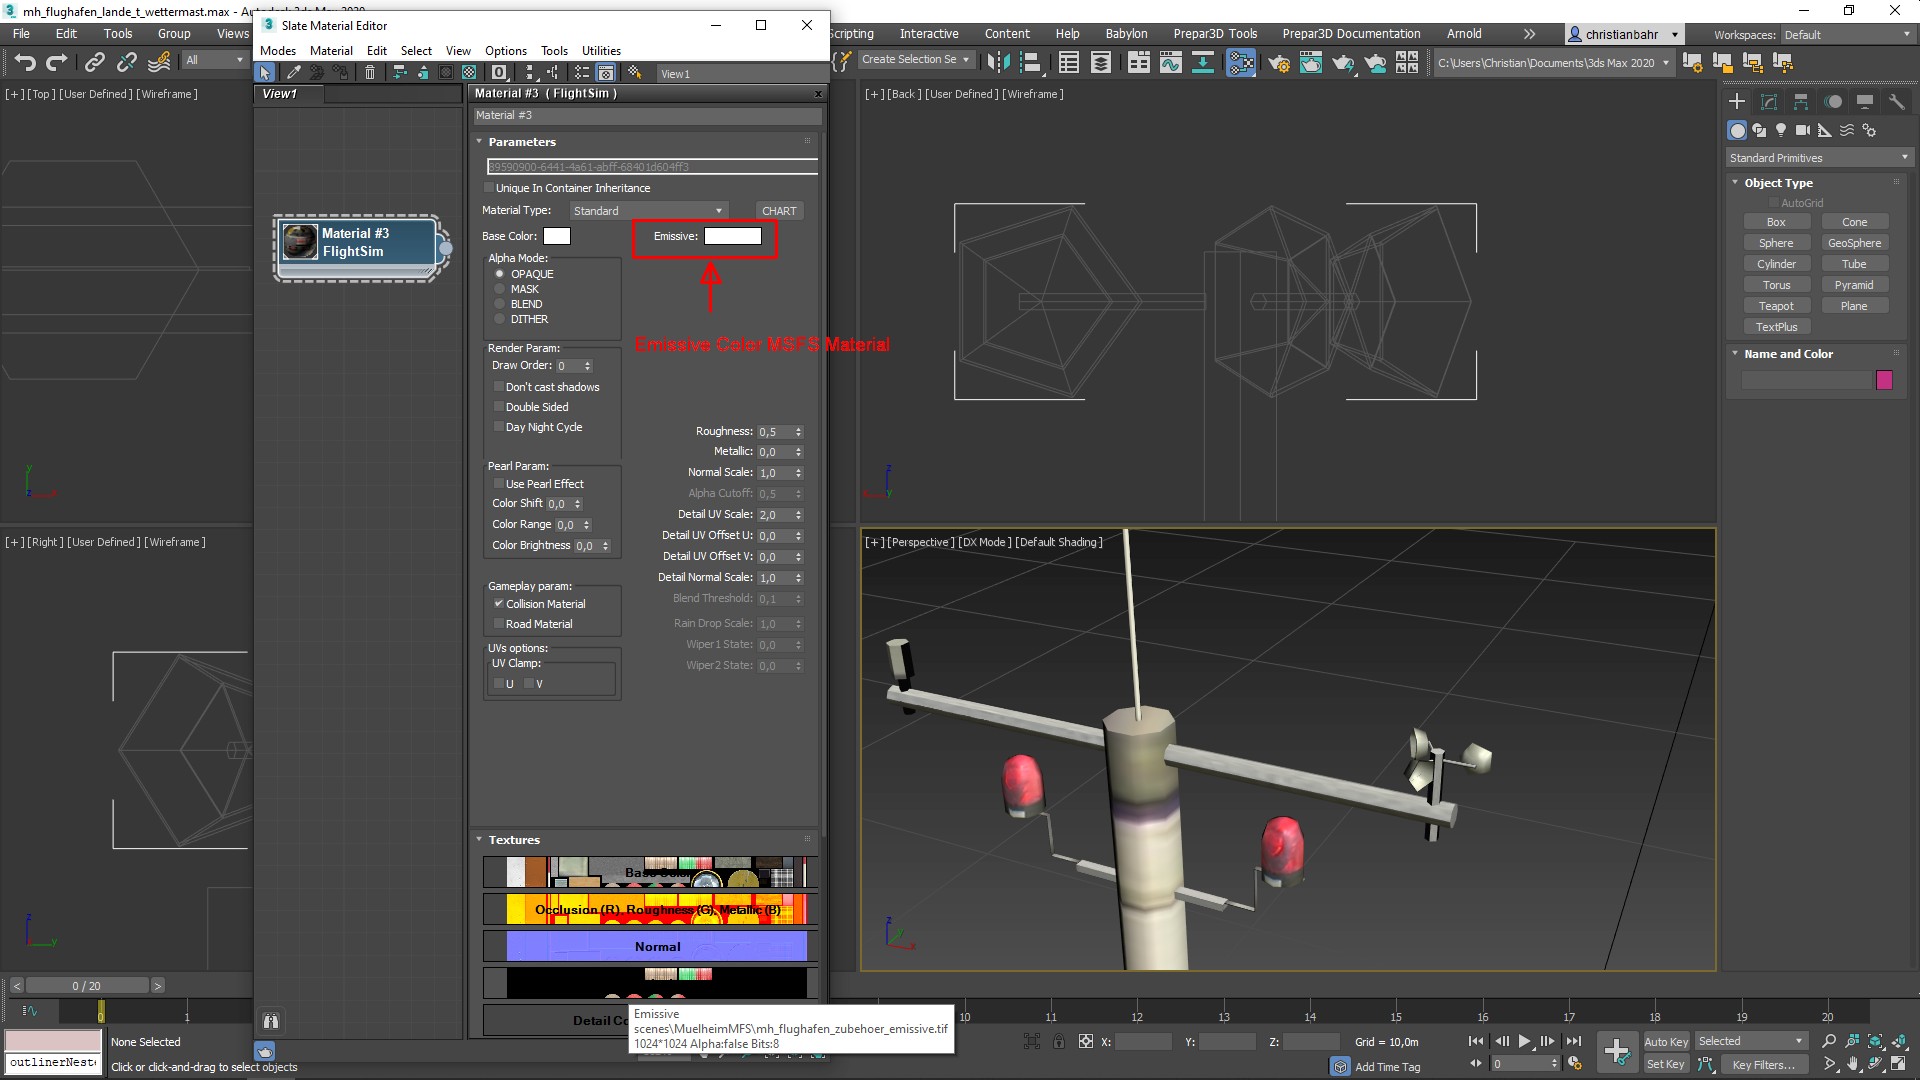The height and width of the screenshot is (1080, 1920).
Task: Open the Selected key mode dropdown
Action: pos(1750,1041)
